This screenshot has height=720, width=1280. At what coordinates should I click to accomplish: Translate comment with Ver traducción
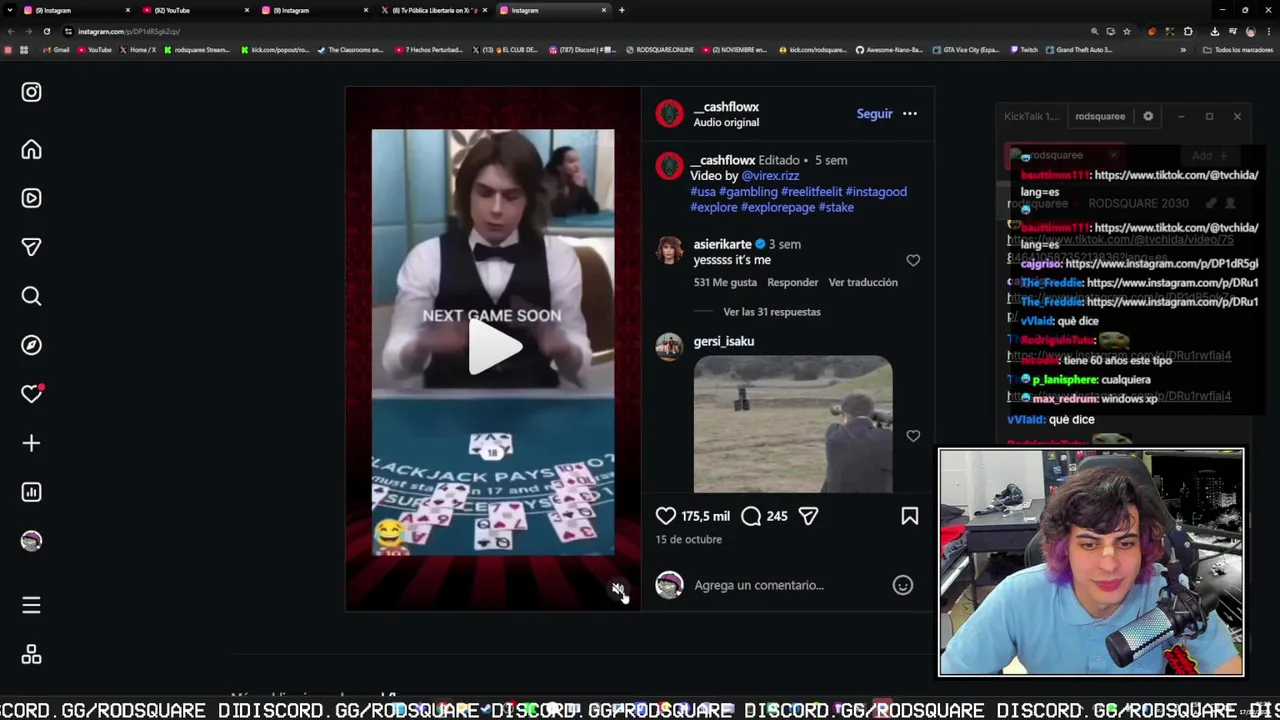pyautogui.click(x=863, y=283)
